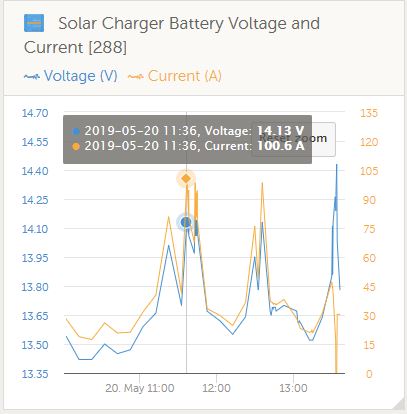Click the widget resize handle in corner
This screenshot has height=414, width=407.
(398, 405)
